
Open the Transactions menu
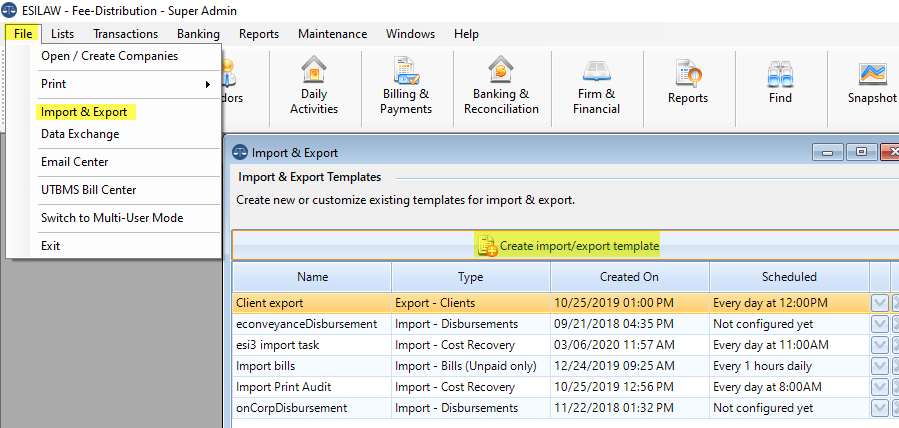click(126, 34)
